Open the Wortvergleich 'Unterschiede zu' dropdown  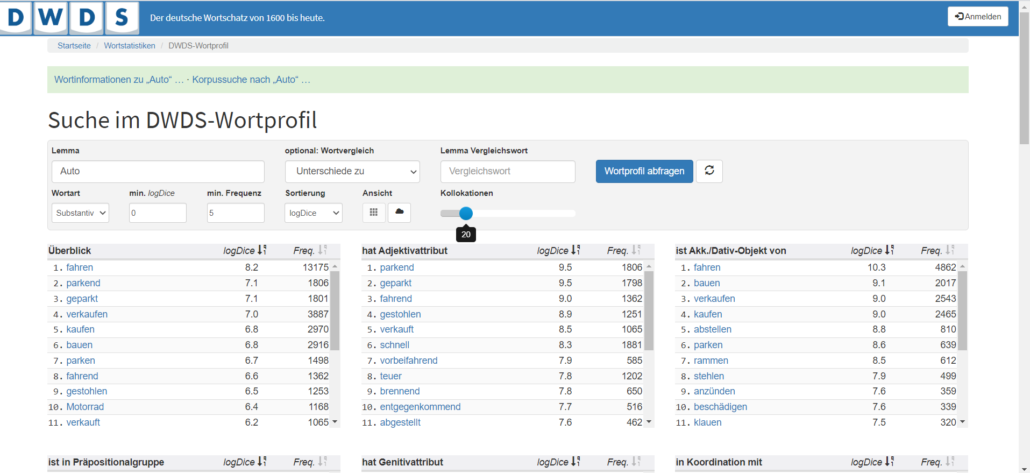click(352, 171)
